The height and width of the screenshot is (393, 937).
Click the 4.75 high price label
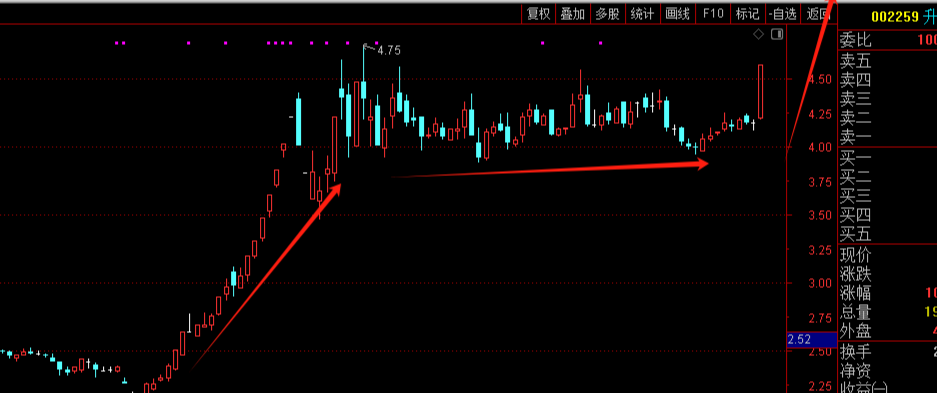click(389, 51)
